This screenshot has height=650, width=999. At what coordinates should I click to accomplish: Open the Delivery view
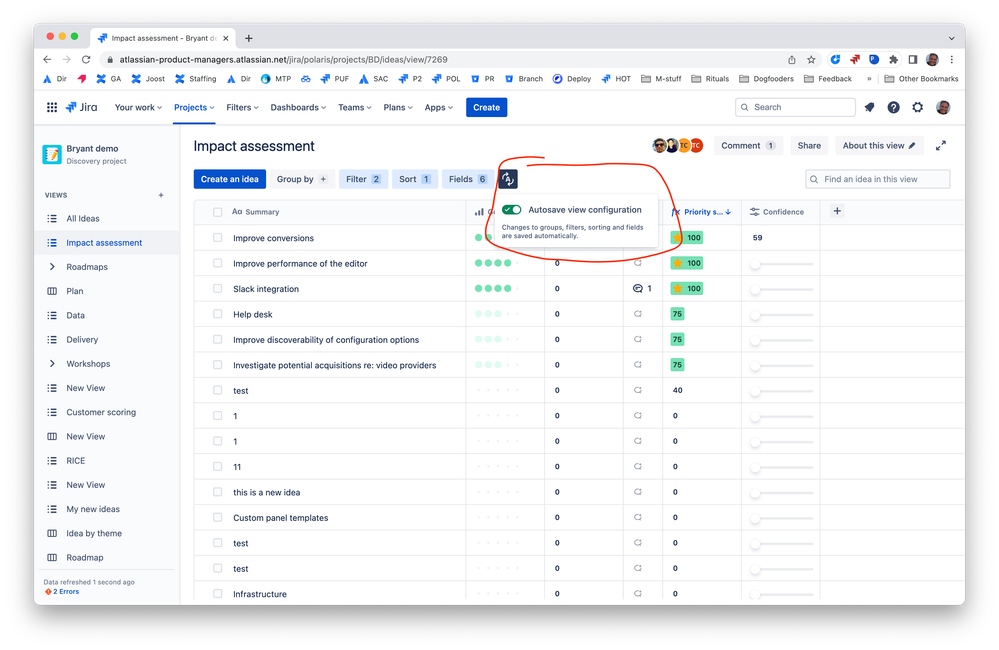click(82, 340)
